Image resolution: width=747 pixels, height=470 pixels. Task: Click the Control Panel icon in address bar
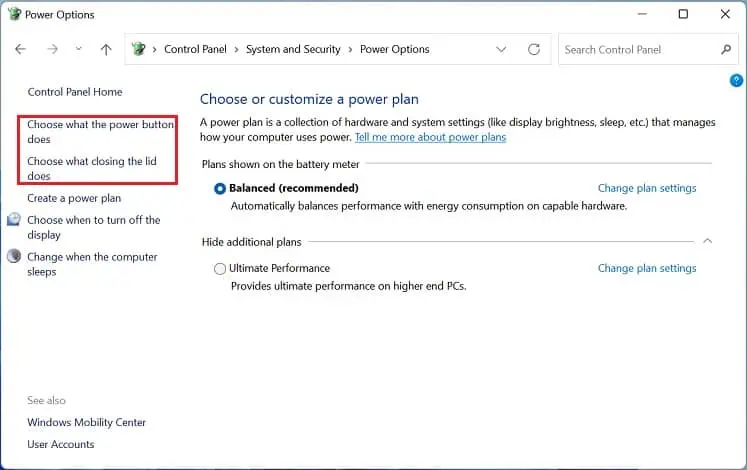[138, 49]
